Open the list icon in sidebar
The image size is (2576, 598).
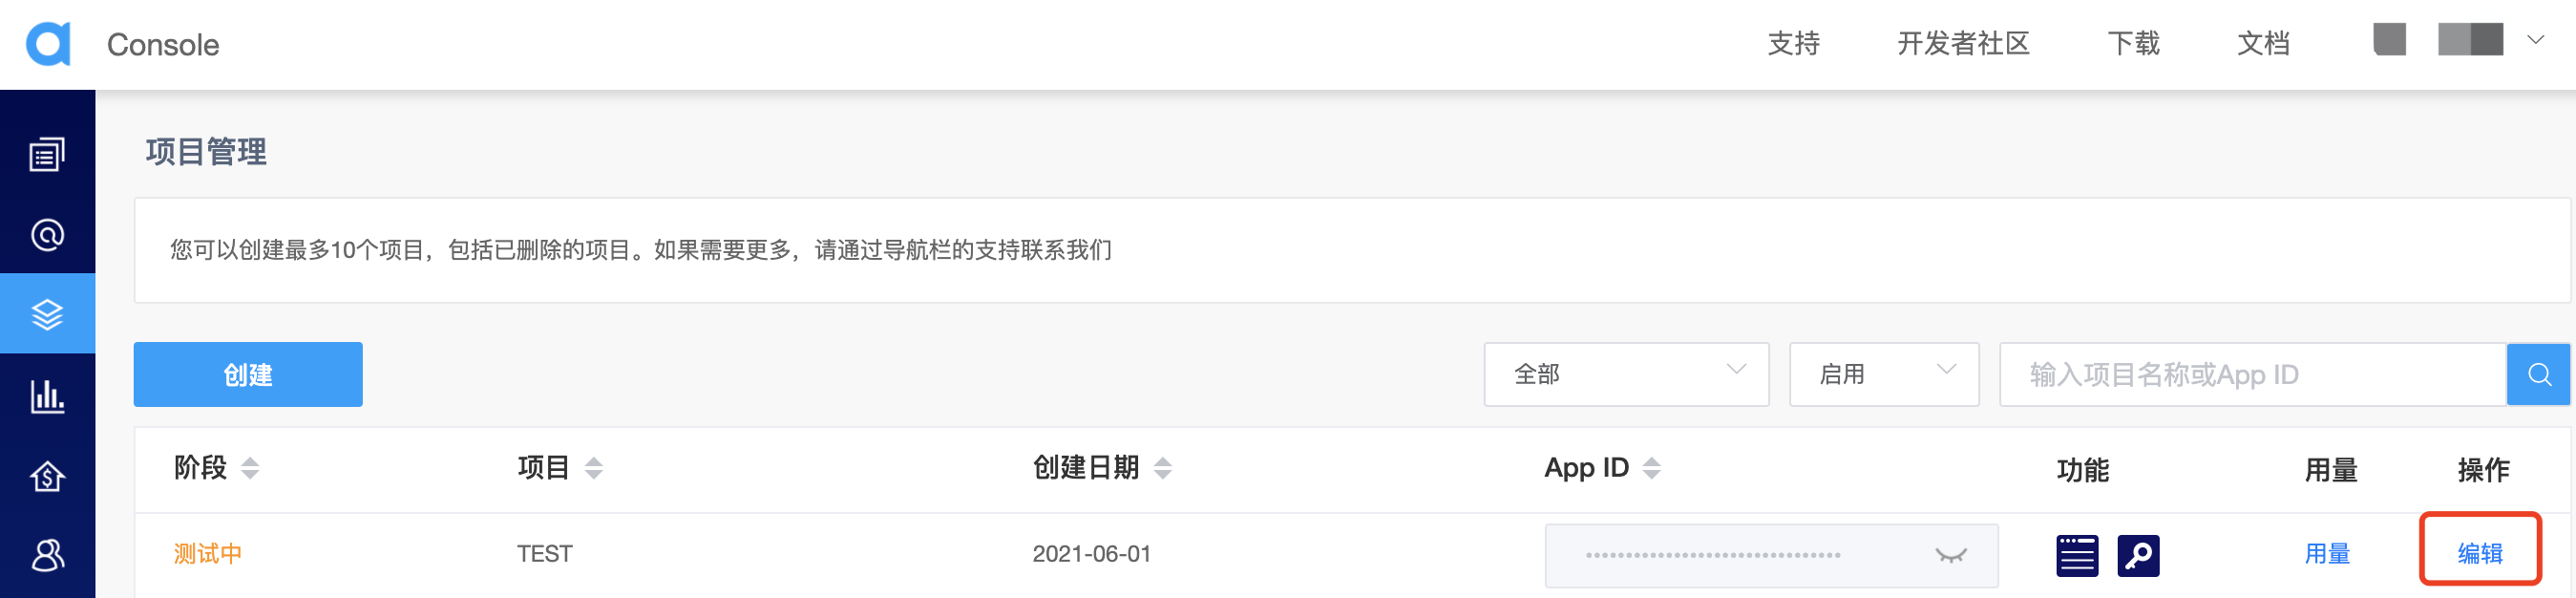click(47, 154)
